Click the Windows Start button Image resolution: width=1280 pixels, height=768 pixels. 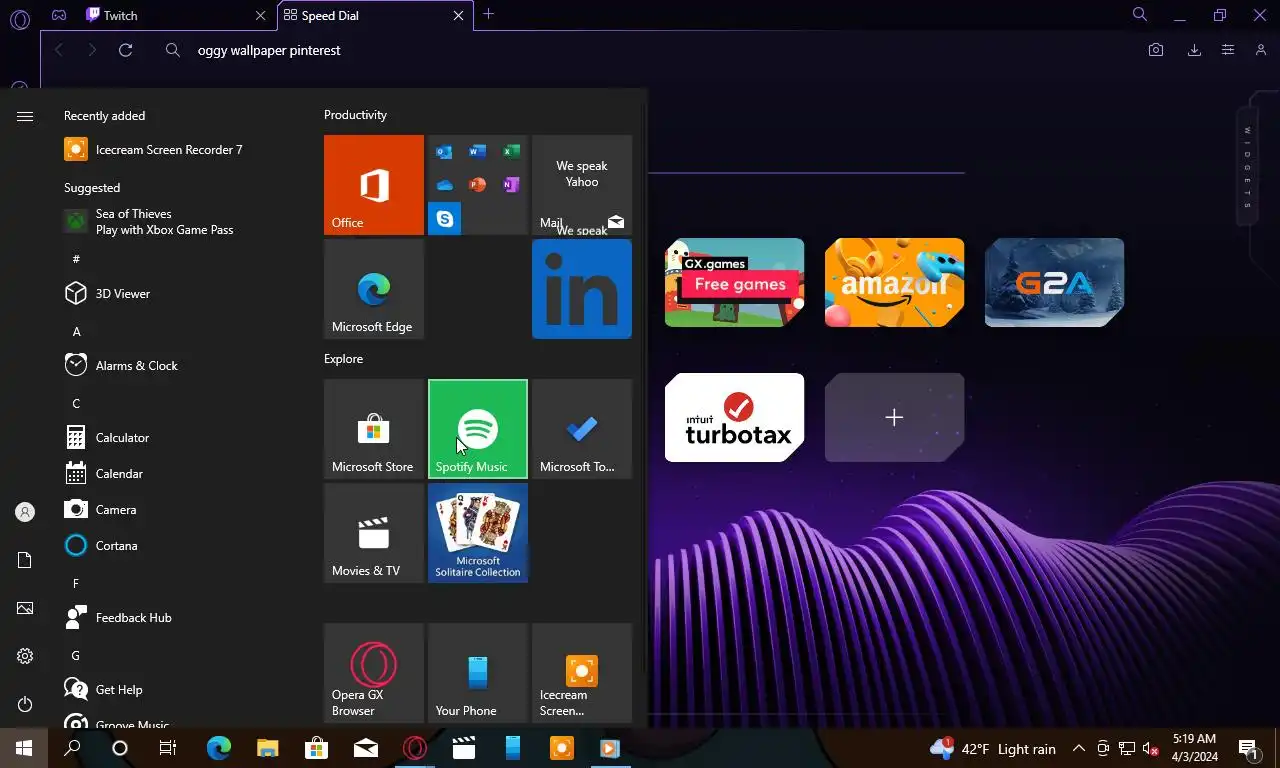(x=24, y=748)
